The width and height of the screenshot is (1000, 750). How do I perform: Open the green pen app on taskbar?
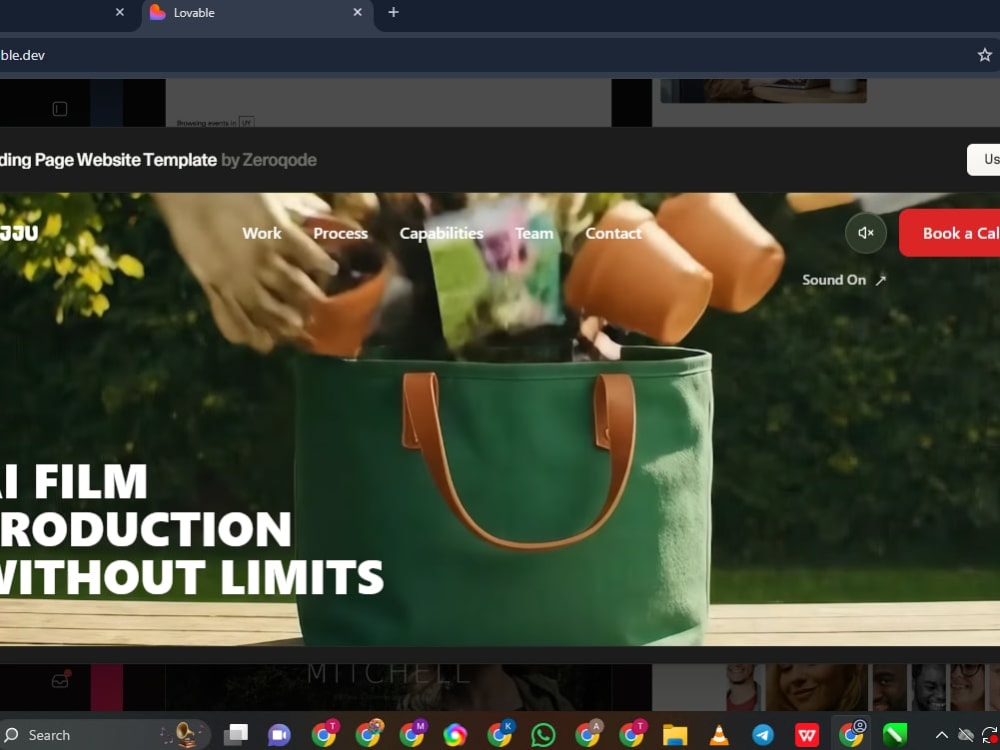pyautogui.click(x=895, y=735)
